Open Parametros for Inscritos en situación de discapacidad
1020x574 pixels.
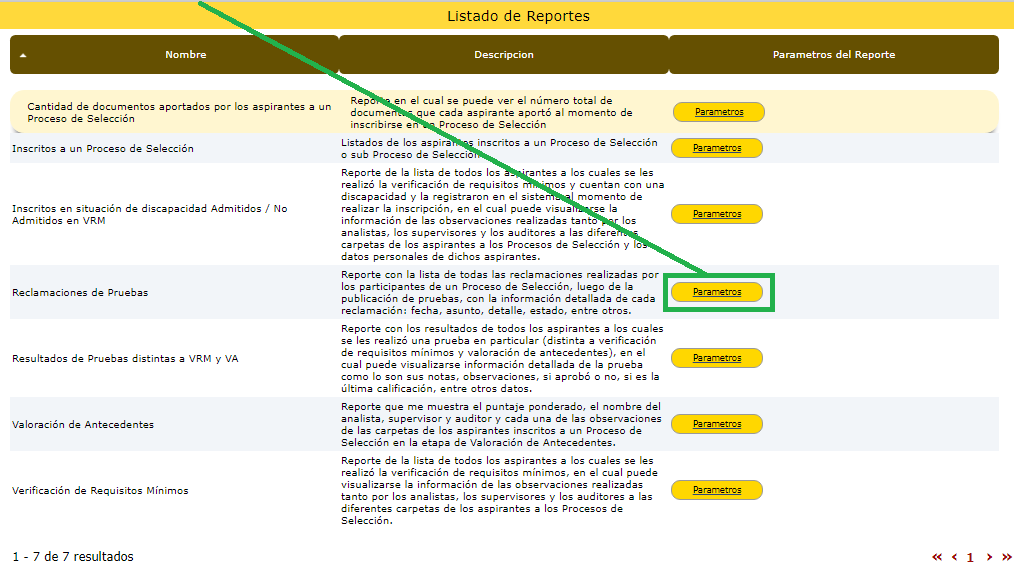point(717,214)
